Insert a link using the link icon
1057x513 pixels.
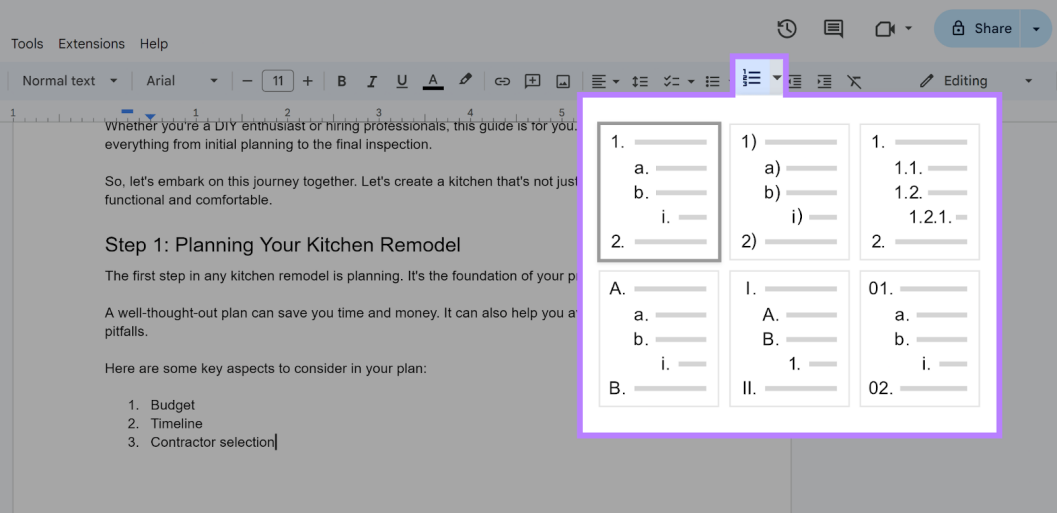click(502, 81)
